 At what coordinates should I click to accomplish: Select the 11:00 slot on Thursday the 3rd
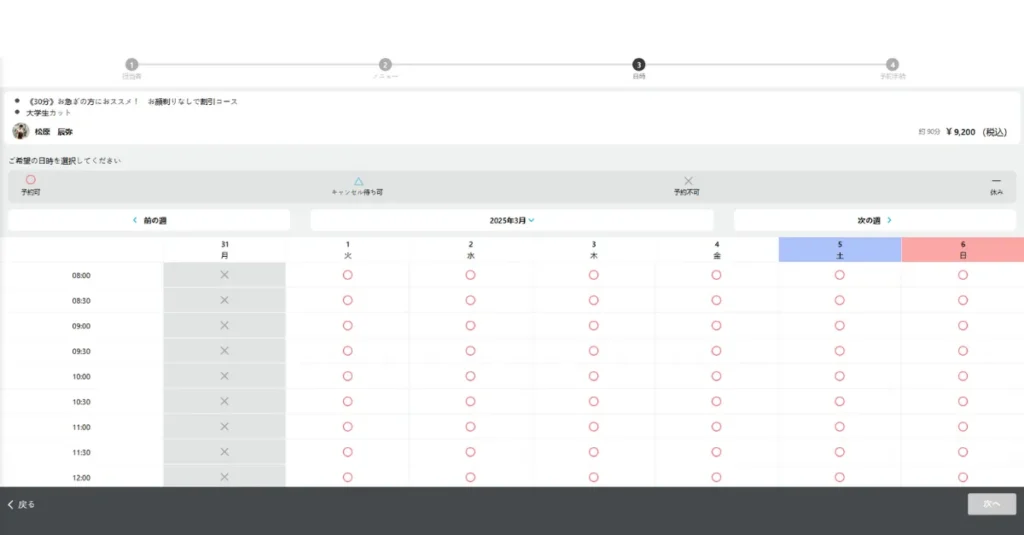click(593, 427)
